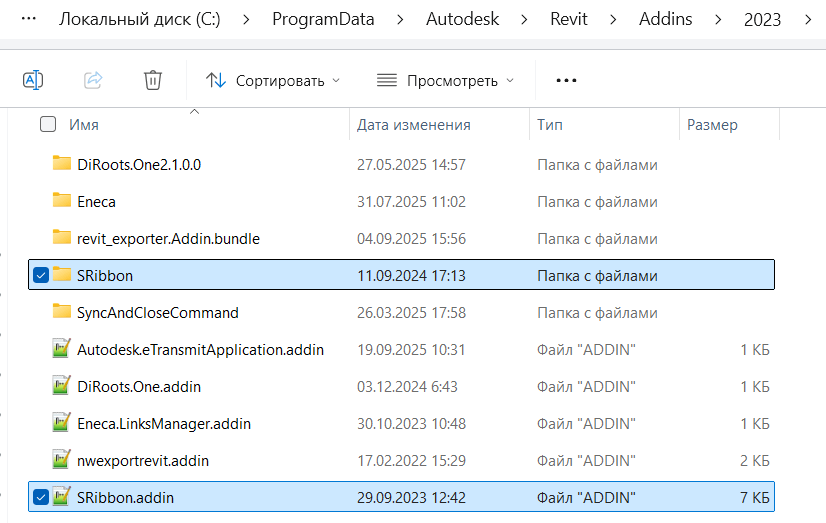826x523 pixels.
Task: Select Eneca.LinksManager.addin file icon
Action: 62,422
